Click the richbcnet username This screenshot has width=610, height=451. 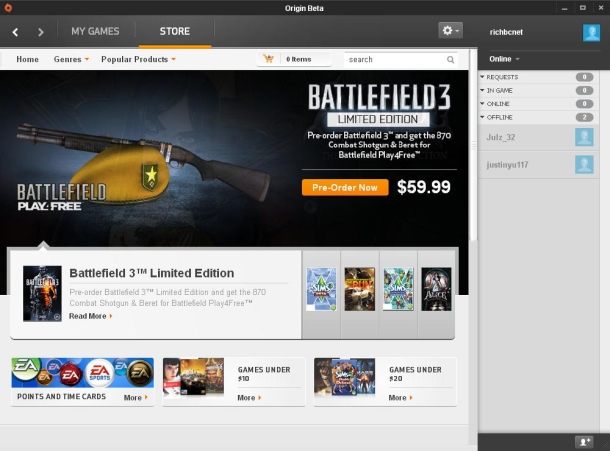point(506,32)
